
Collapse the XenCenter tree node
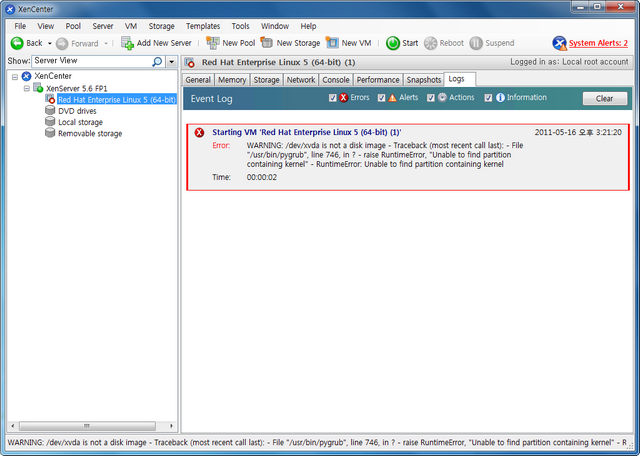click(x=15, y=76)
